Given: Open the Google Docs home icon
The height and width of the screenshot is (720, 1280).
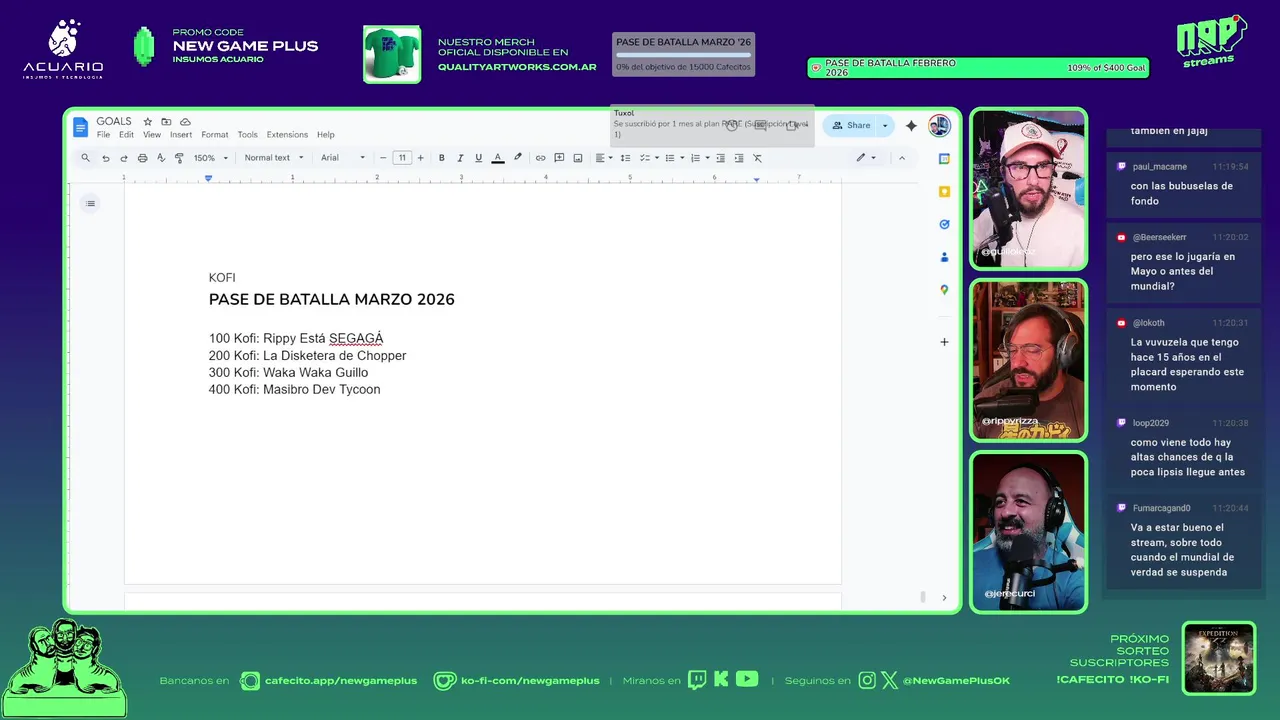Looking at the screenshot, I should (x=80, y=127).
